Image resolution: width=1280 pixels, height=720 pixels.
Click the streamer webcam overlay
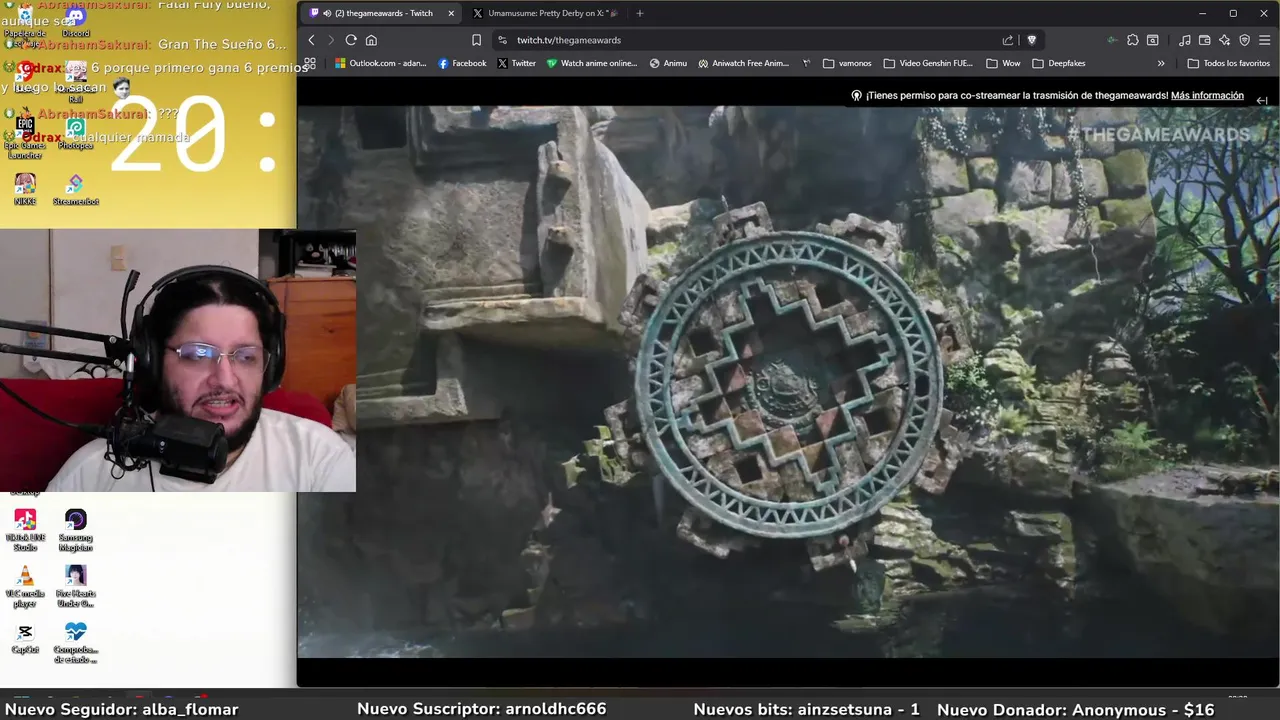tap(178, 361)
